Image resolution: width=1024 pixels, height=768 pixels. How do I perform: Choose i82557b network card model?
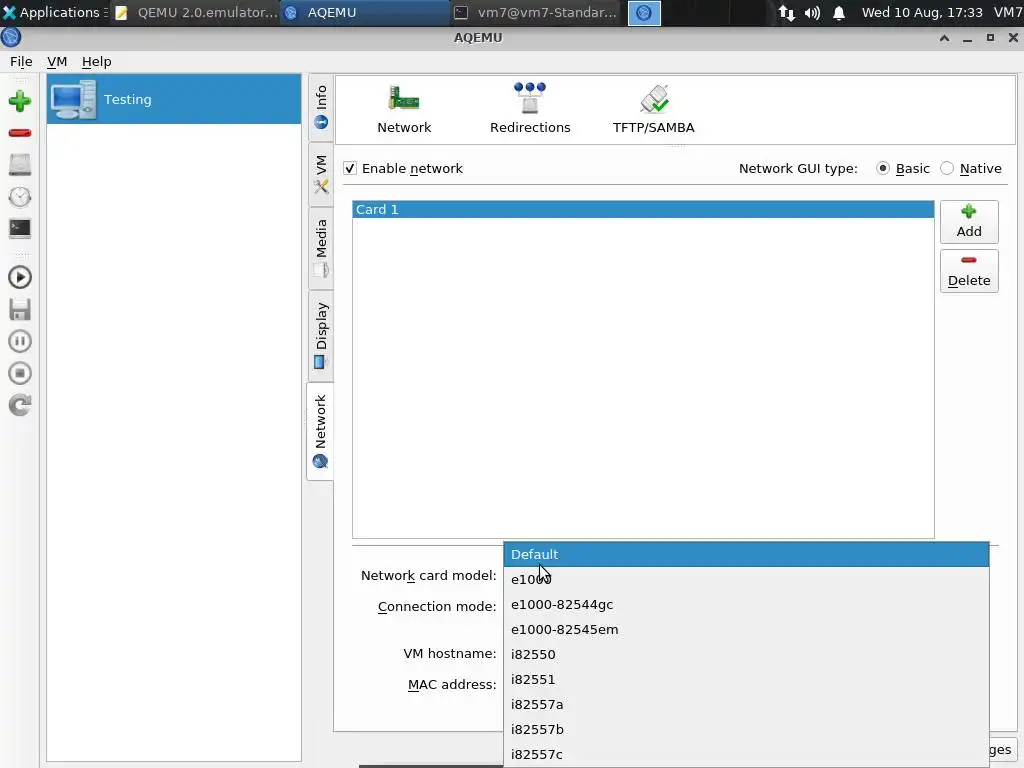coord(746,729)
